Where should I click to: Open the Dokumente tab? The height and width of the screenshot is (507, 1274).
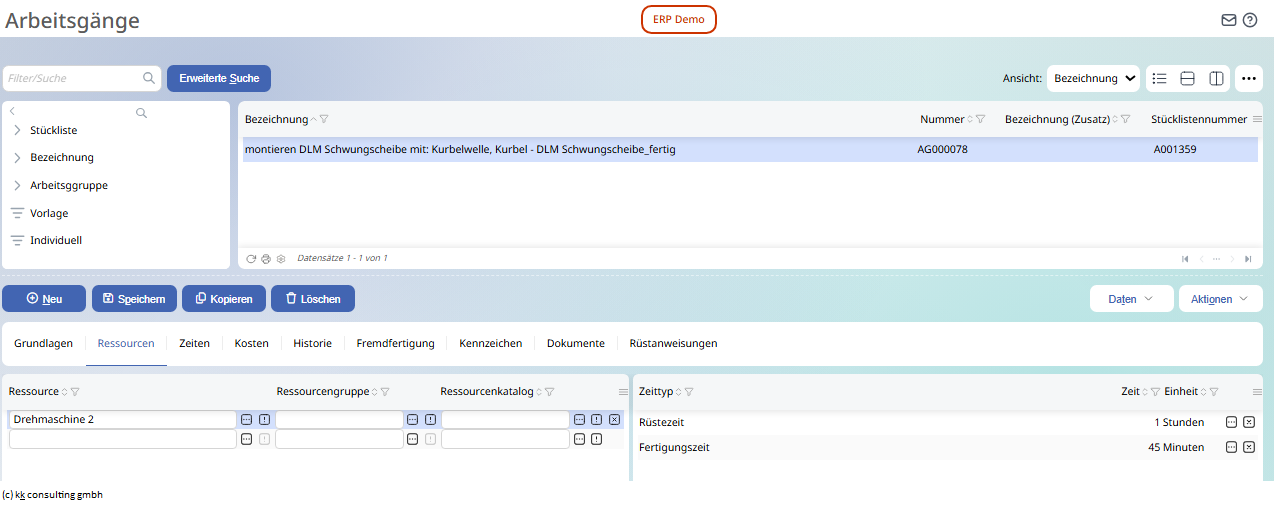point(575,343)
